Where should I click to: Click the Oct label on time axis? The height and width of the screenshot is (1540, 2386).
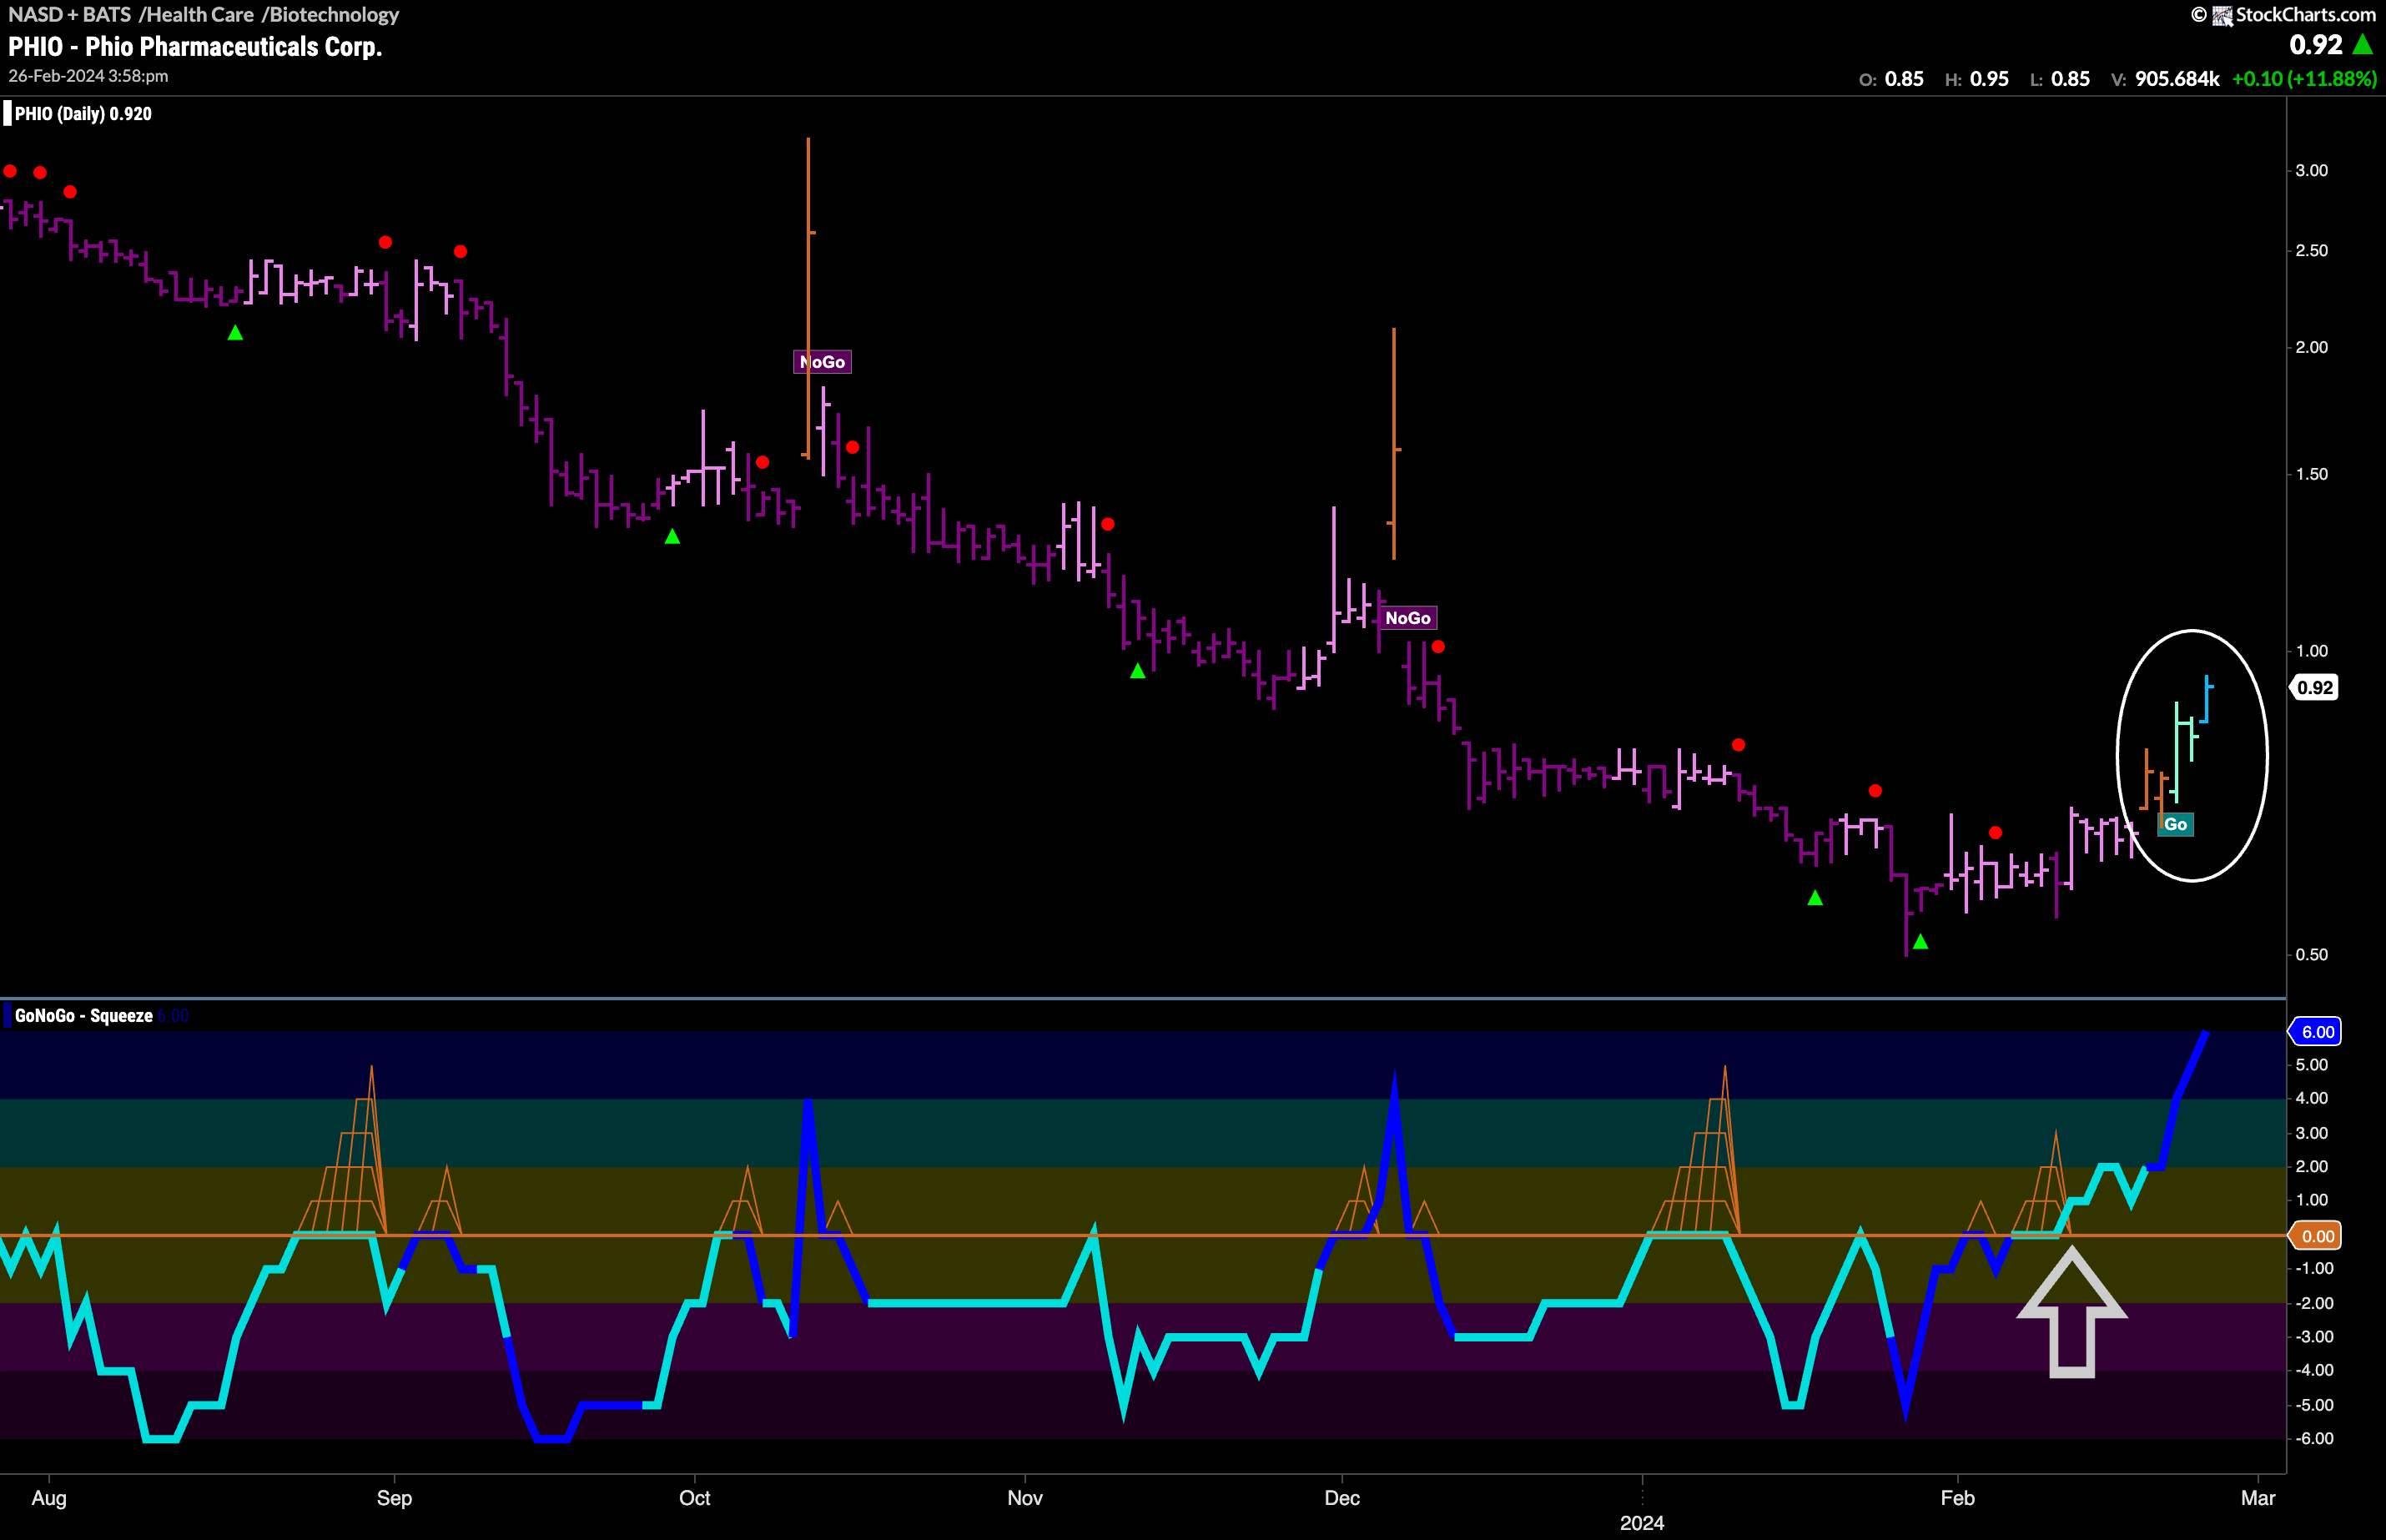pyautogui.click(x=694, y=1498)
